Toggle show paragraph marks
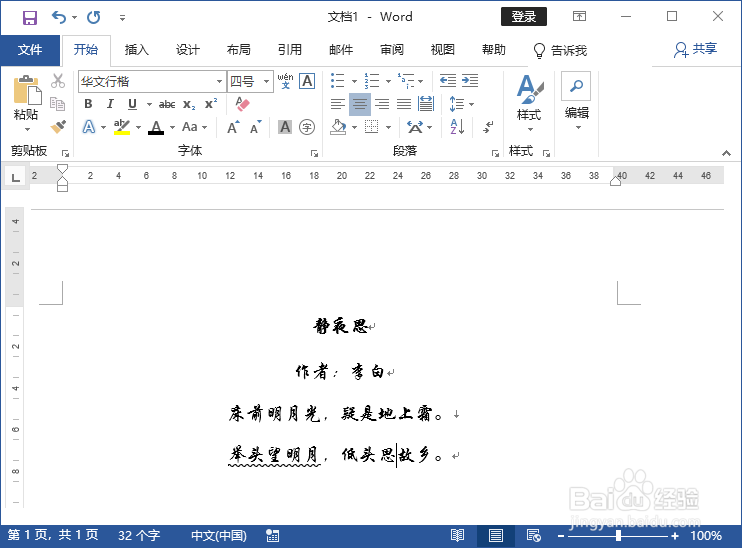 [488, 127]
